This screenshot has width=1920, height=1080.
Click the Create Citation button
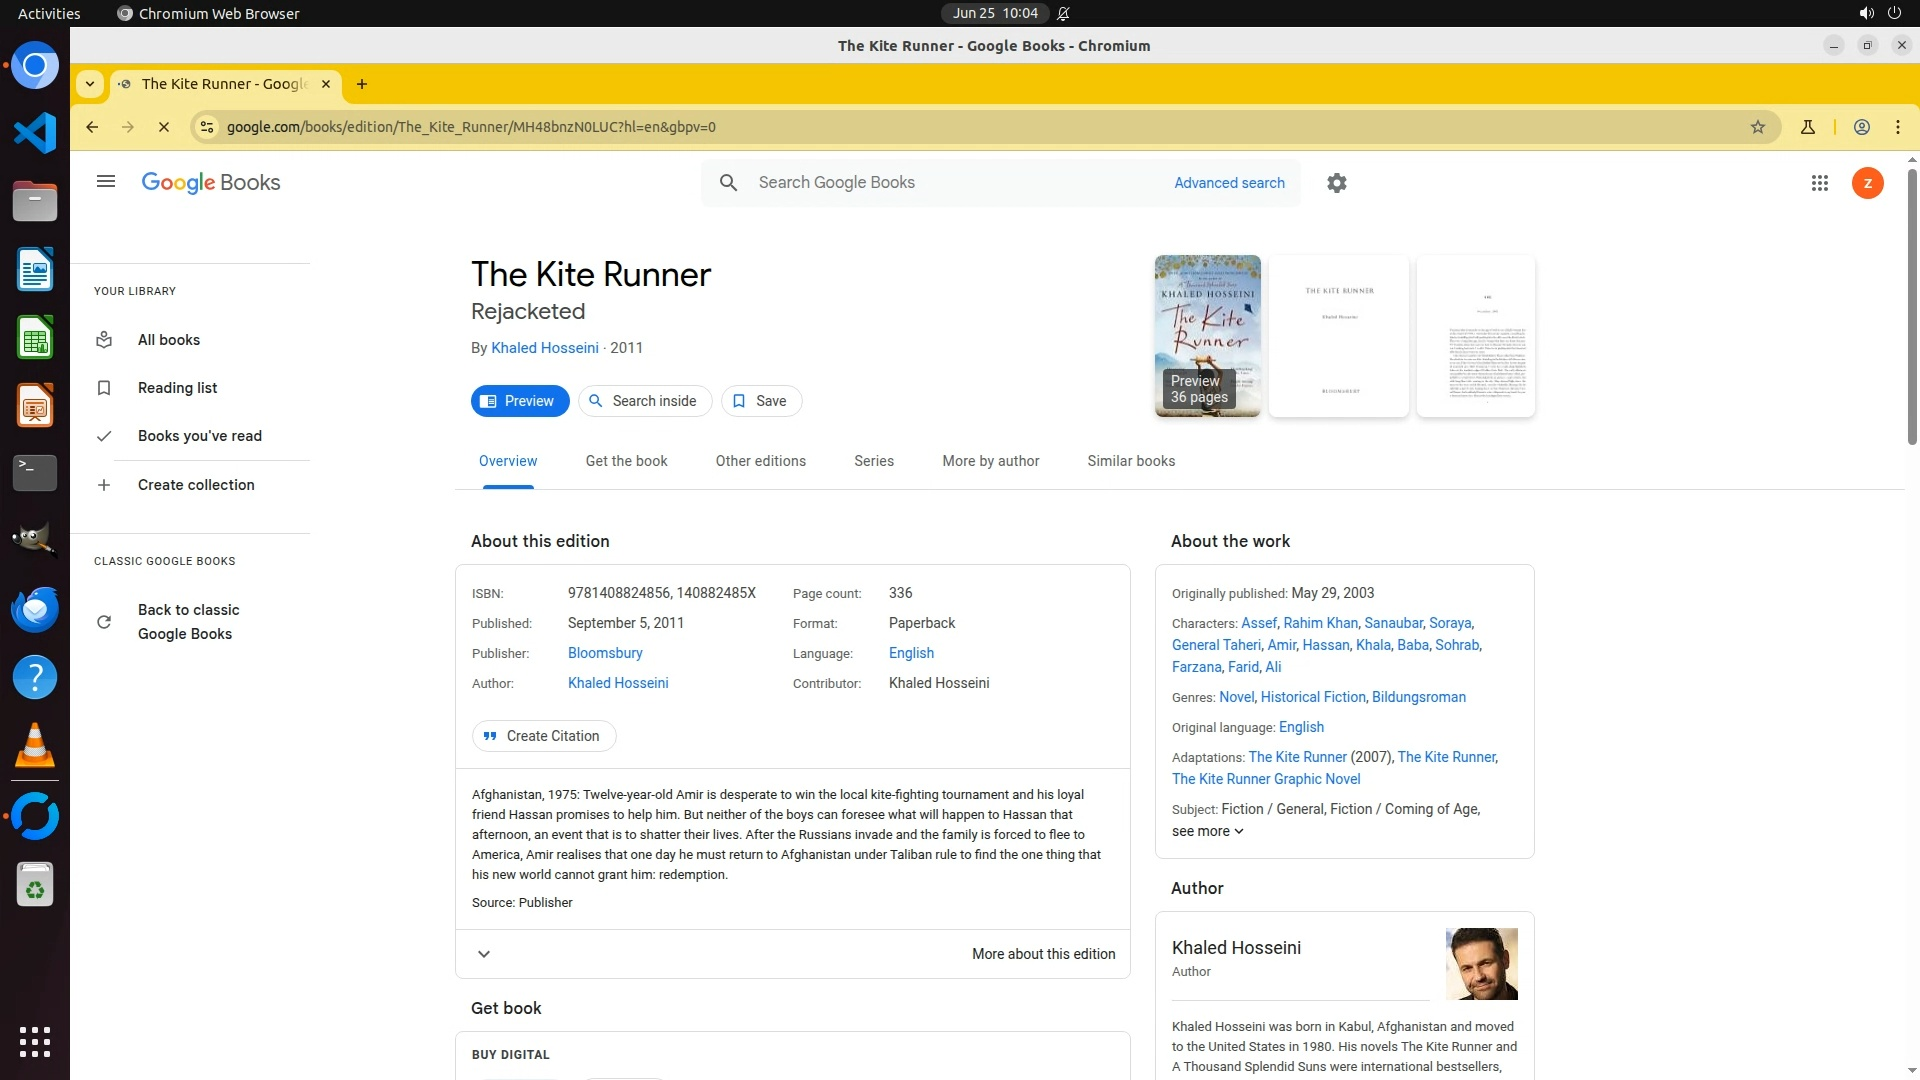pos(544,736)
